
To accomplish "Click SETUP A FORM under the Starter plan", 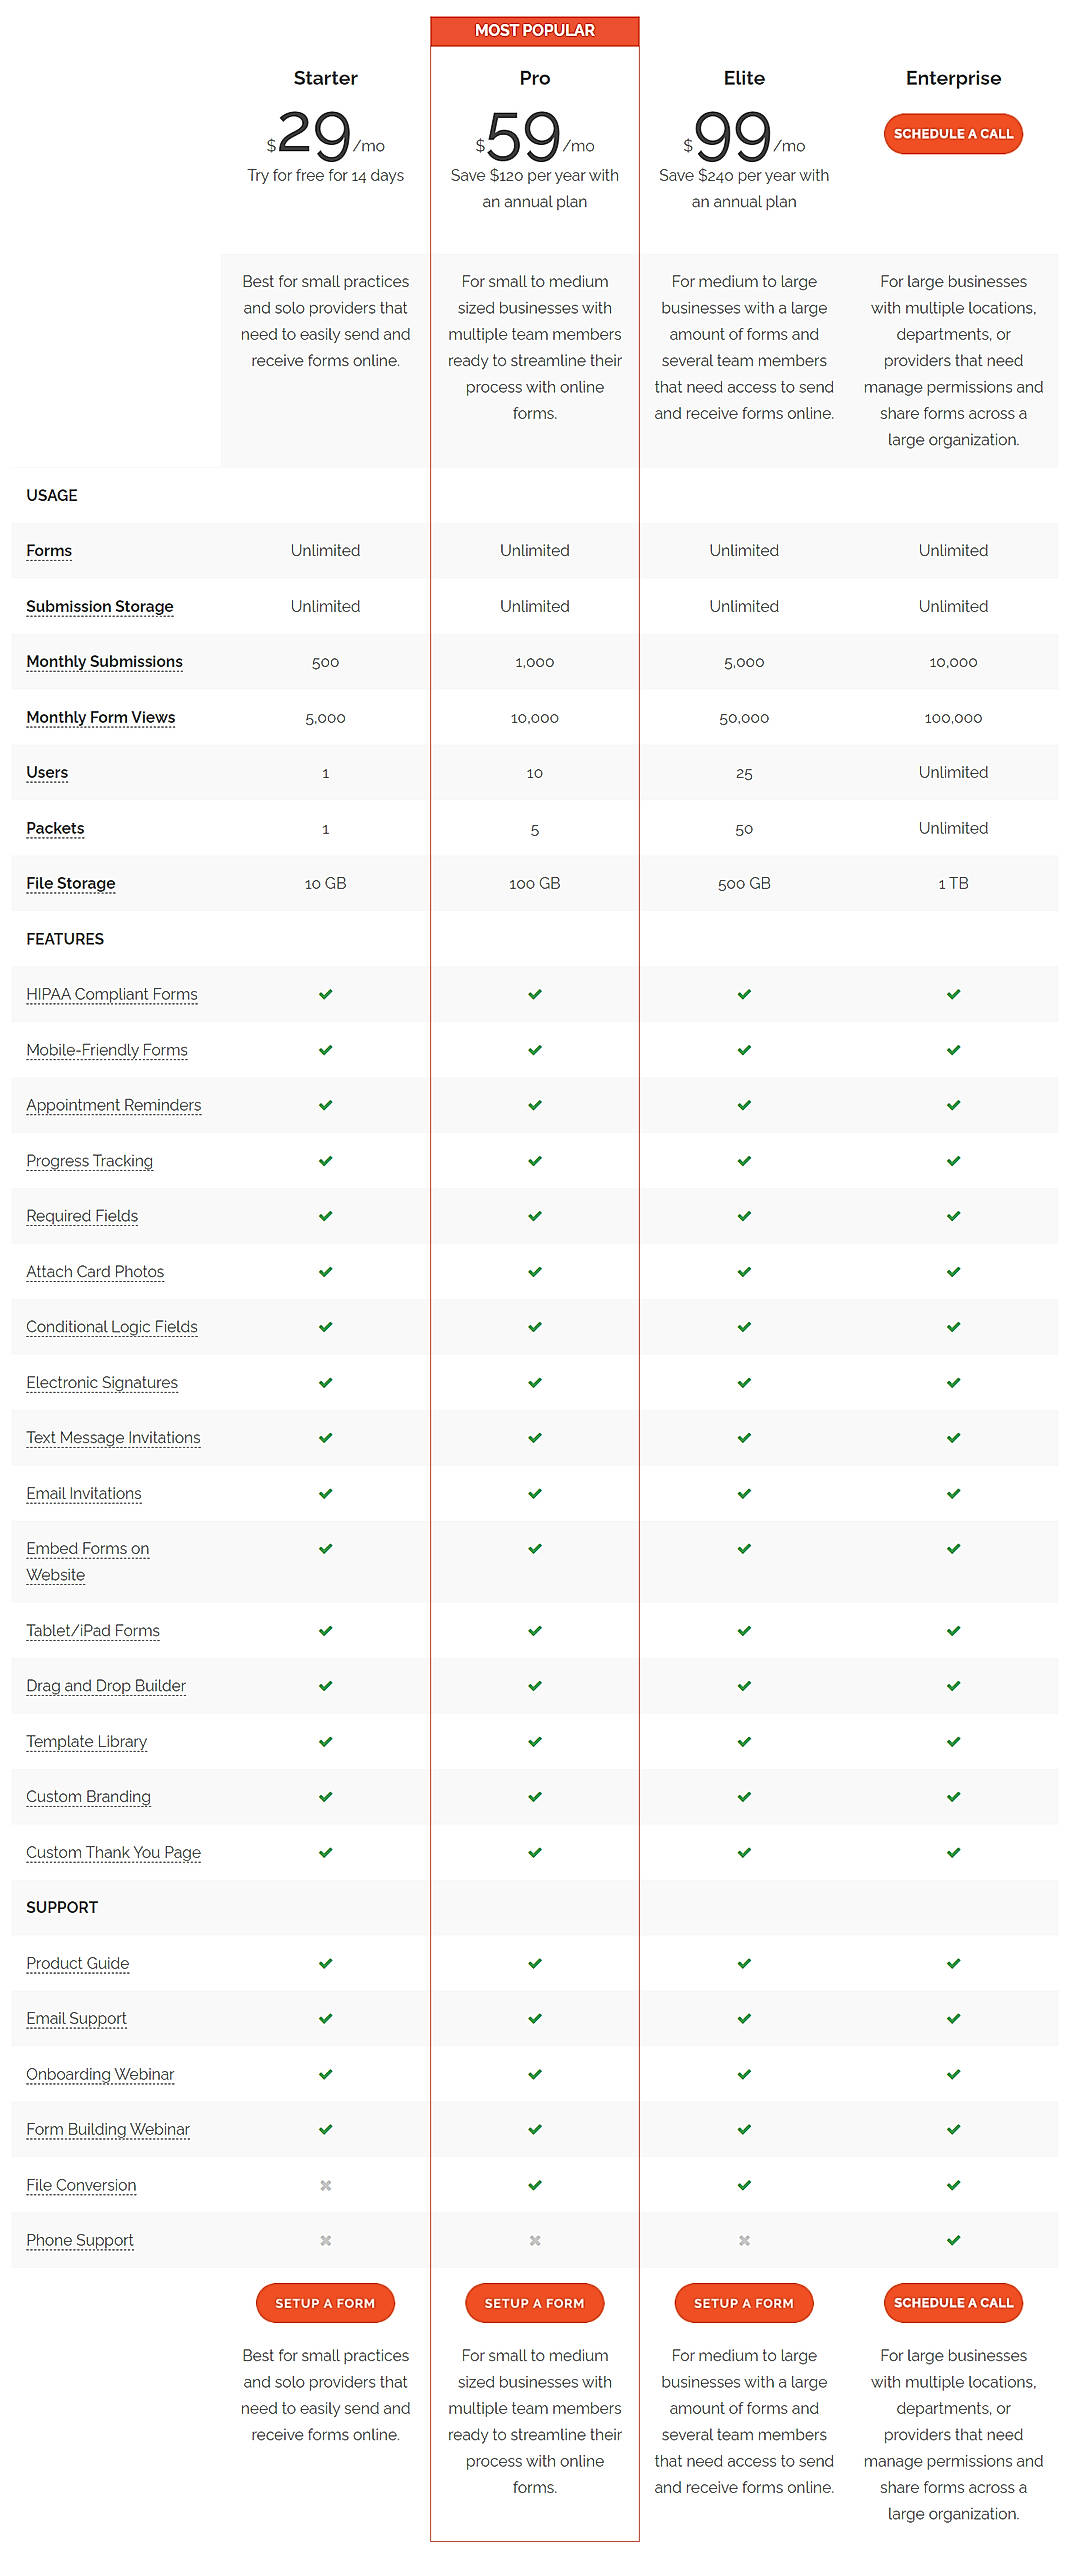I will pos(325,2302).
